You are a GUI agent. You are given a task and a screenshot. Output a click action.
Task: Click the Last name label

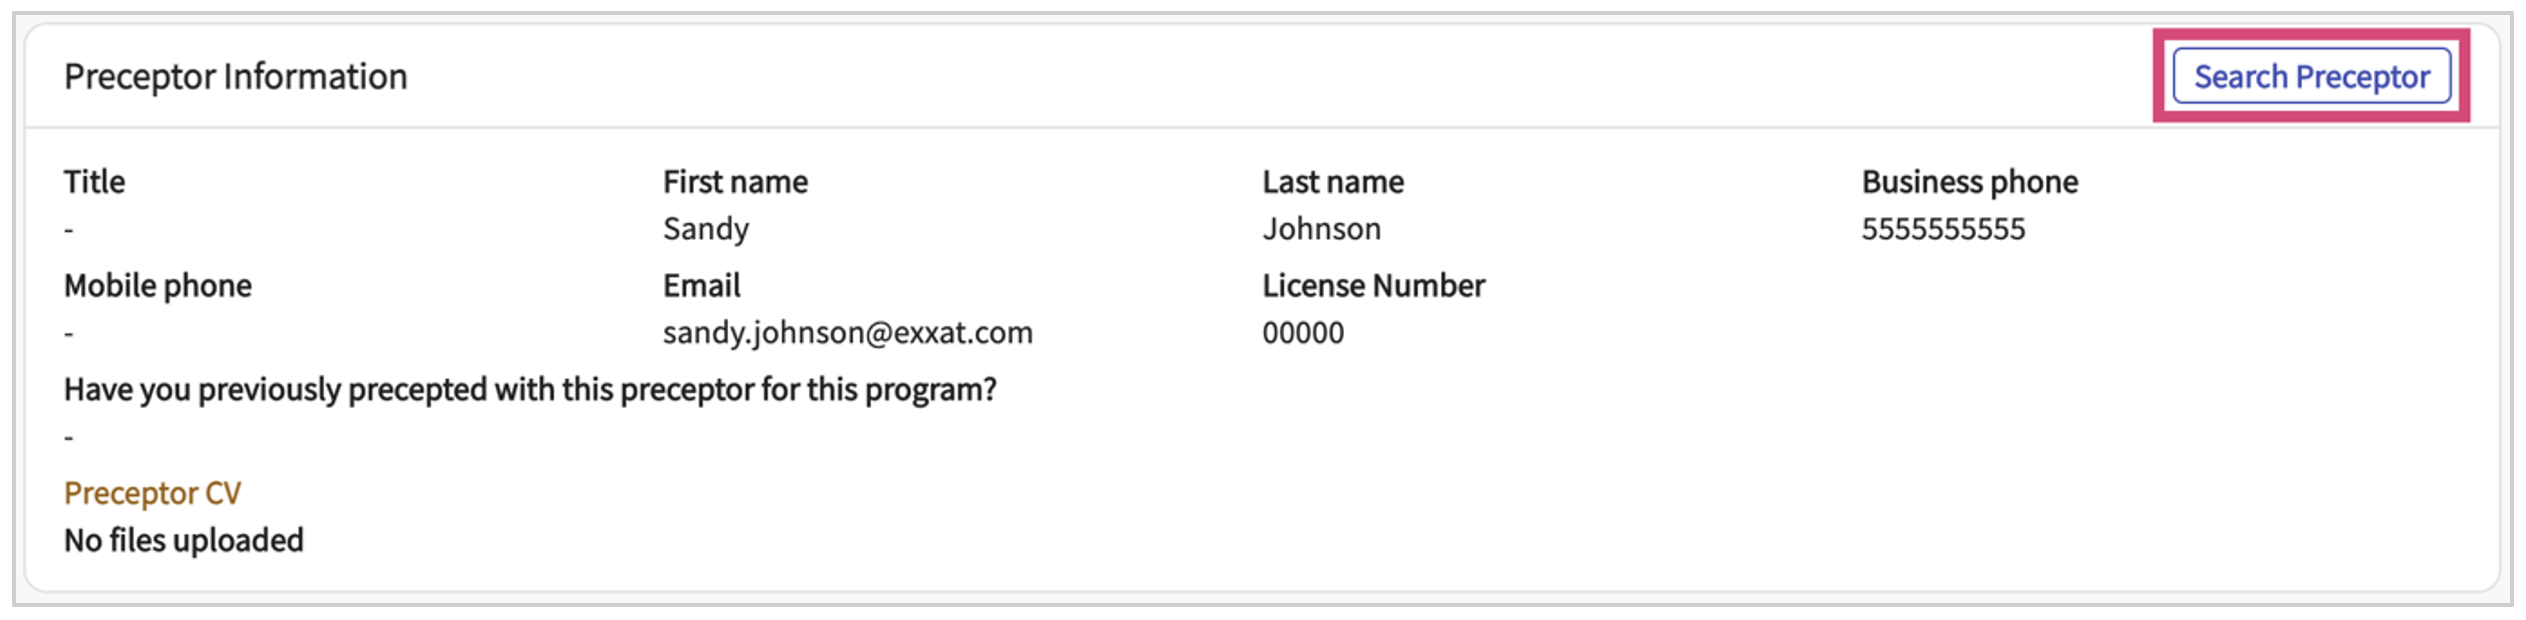click(1332, 182)
